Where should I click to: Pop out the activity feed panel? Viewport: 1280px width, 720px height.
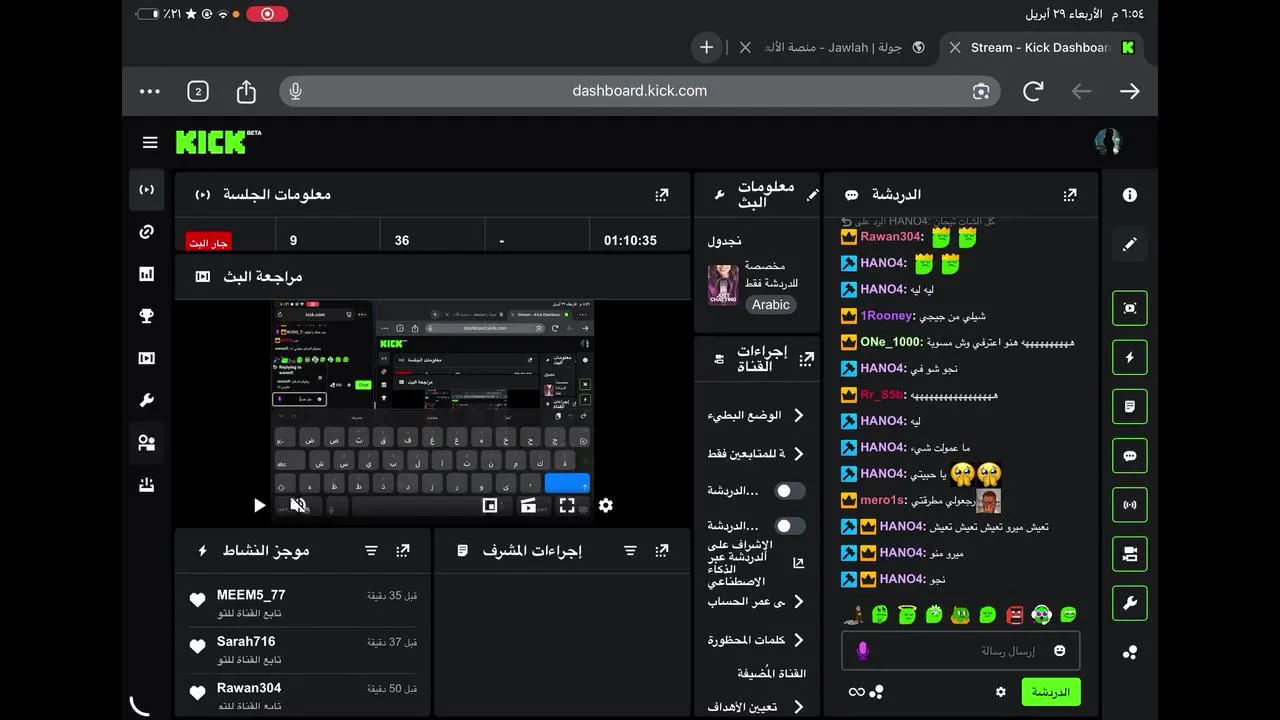[x=402, y=551]
